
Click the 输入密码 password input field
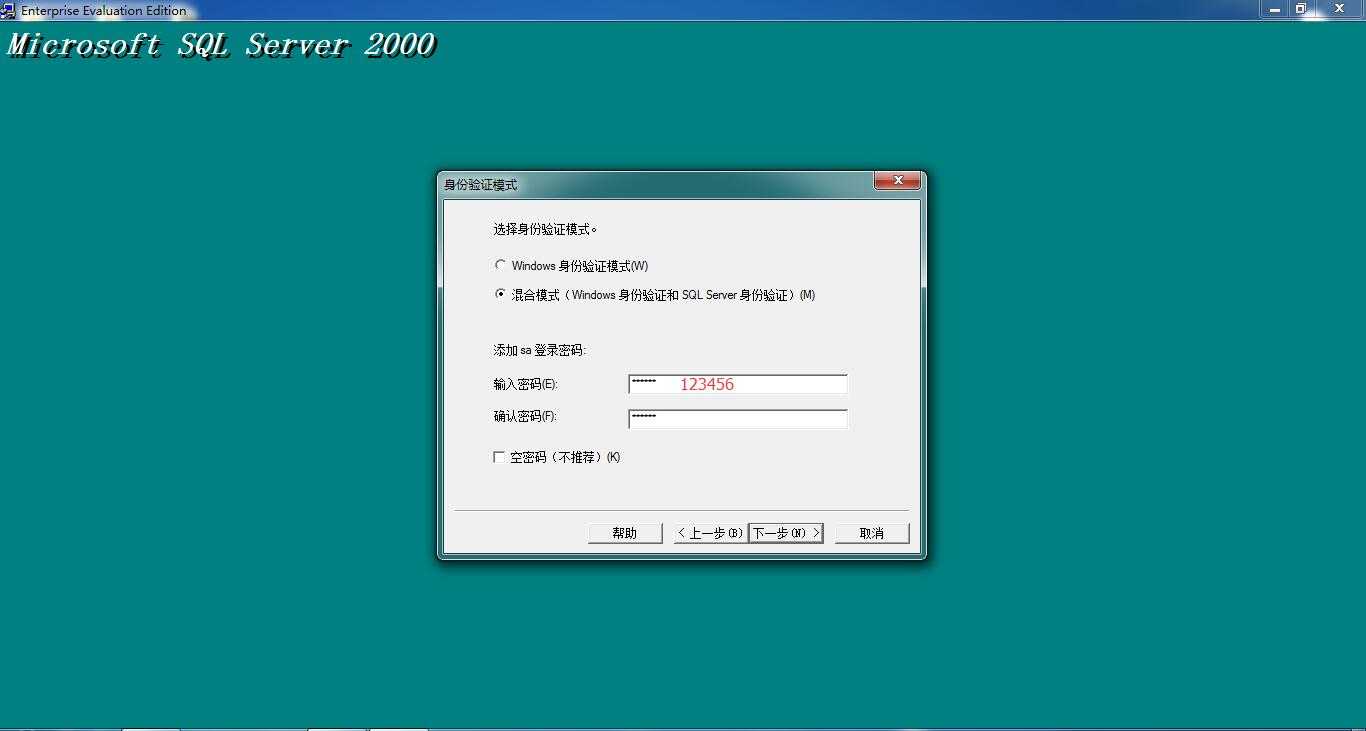point(738,384)
